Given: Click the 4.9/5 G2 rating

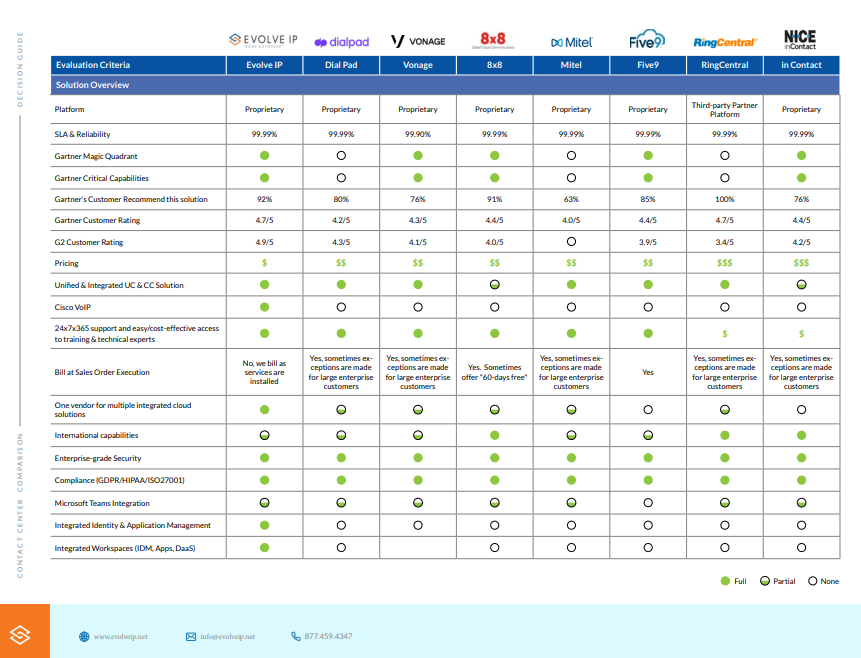Looking at the screenshot, I should coord(265,242).
